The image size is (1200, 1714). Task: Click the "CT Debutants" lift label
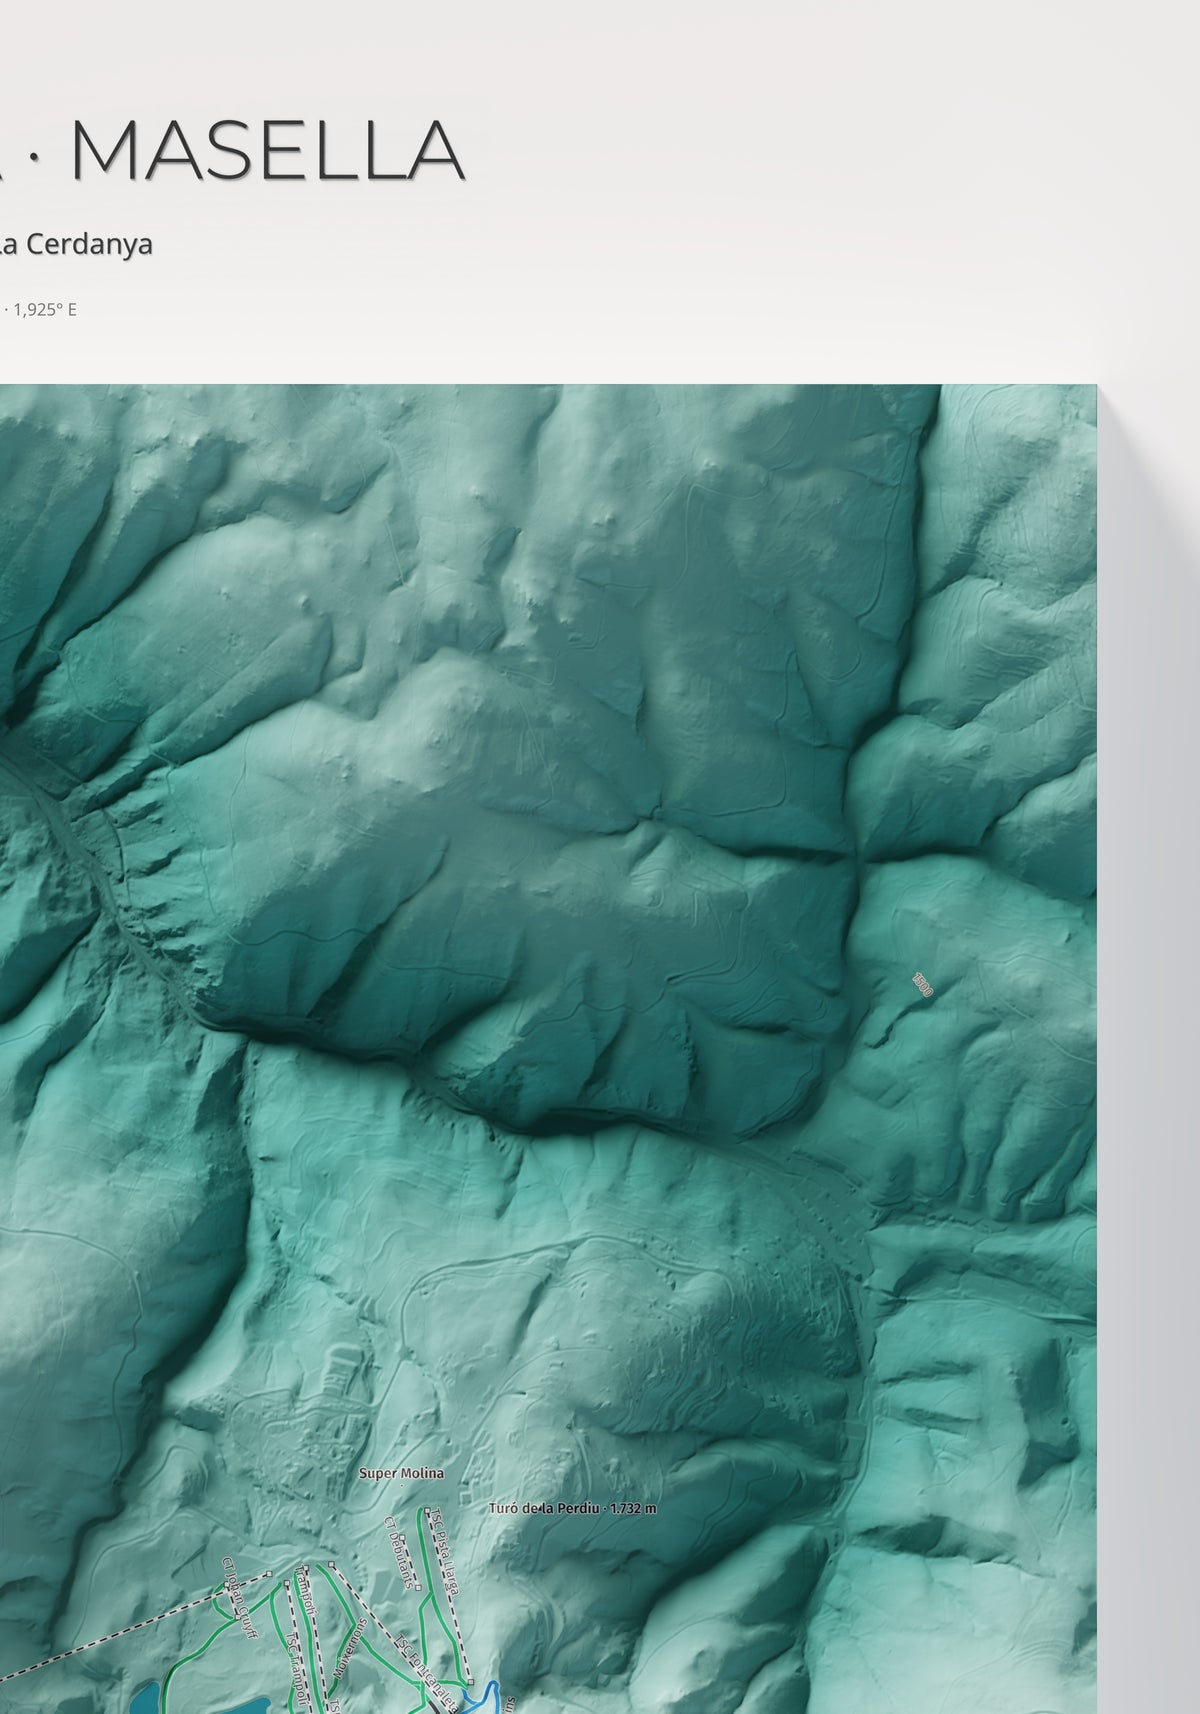[397, 1553]
